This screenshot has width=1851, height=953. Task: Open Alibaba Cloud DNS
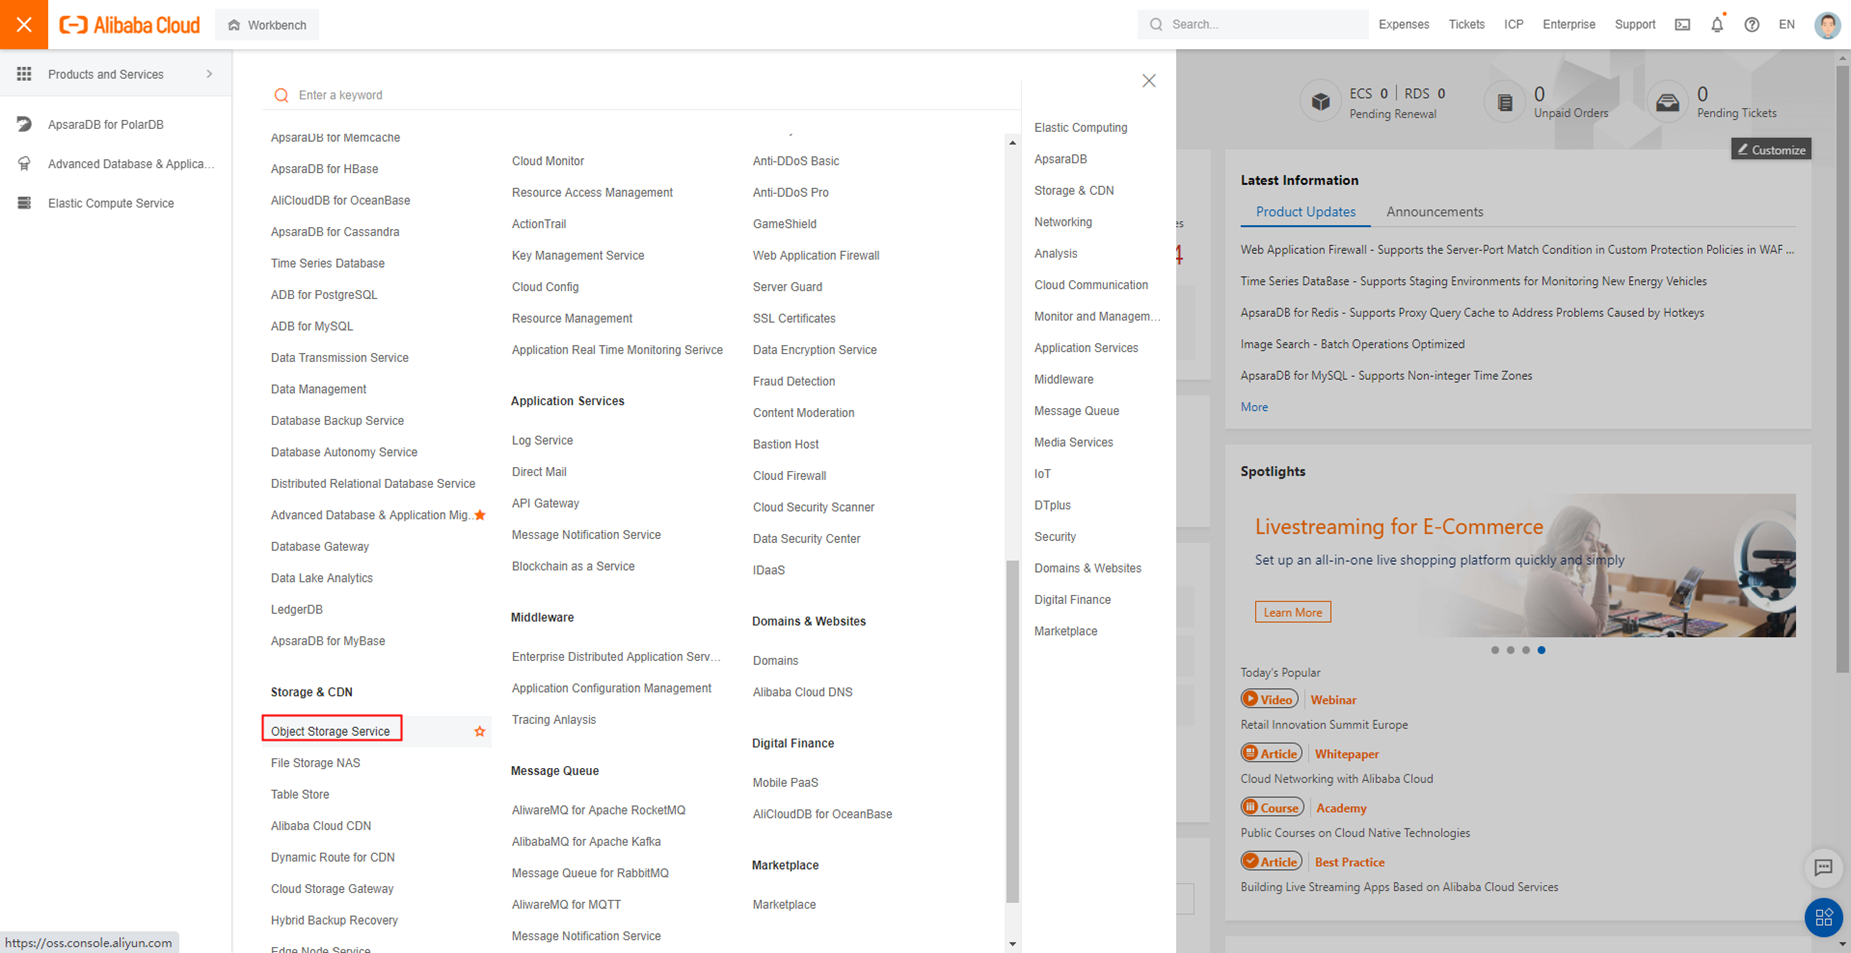(802, 692)
